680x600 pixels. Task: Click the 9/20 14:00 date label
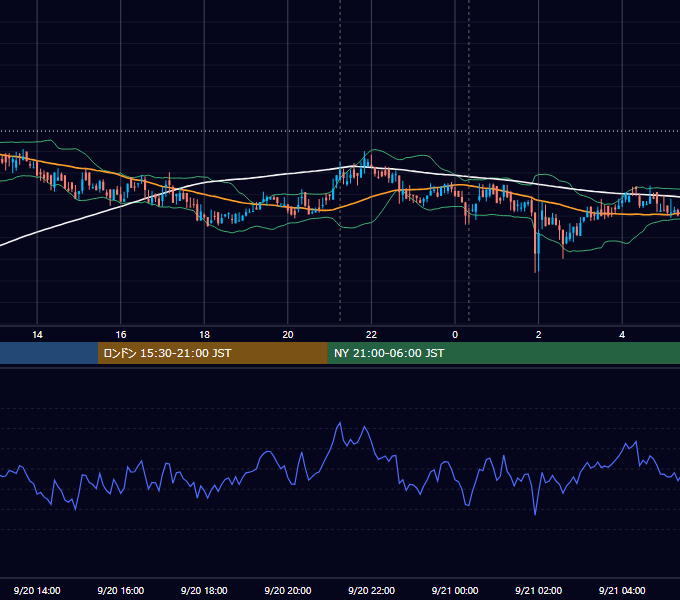pos(37,590)
